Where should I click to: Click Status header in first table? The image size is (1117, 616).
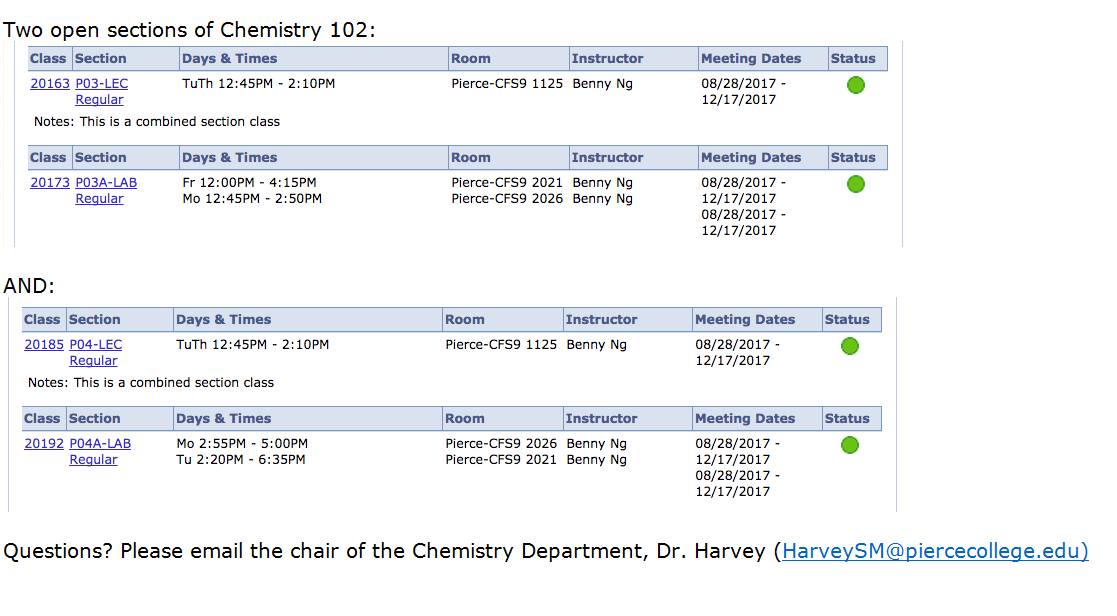(853, 59)
